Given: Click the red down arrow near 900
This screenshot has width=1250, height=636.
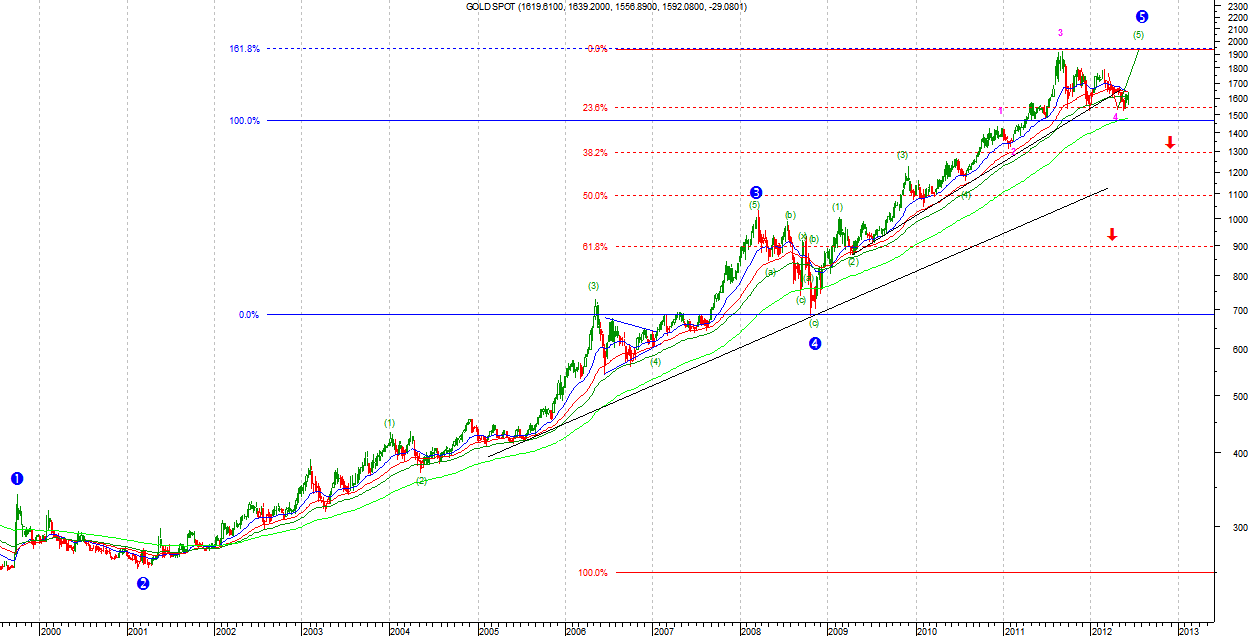Looking at the screenshot, I should click(x=1111, y=234).
